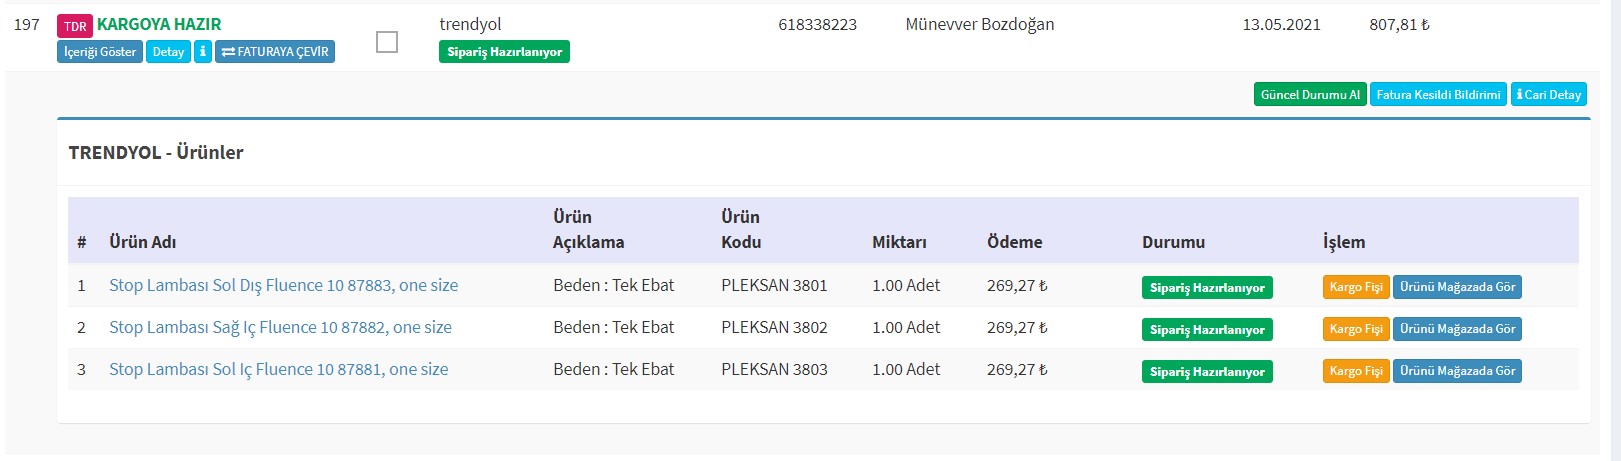Open Stop Lambası Sol Dış Fluence link
This screenshot has height=461, width=1621.
tap(283, 286)
